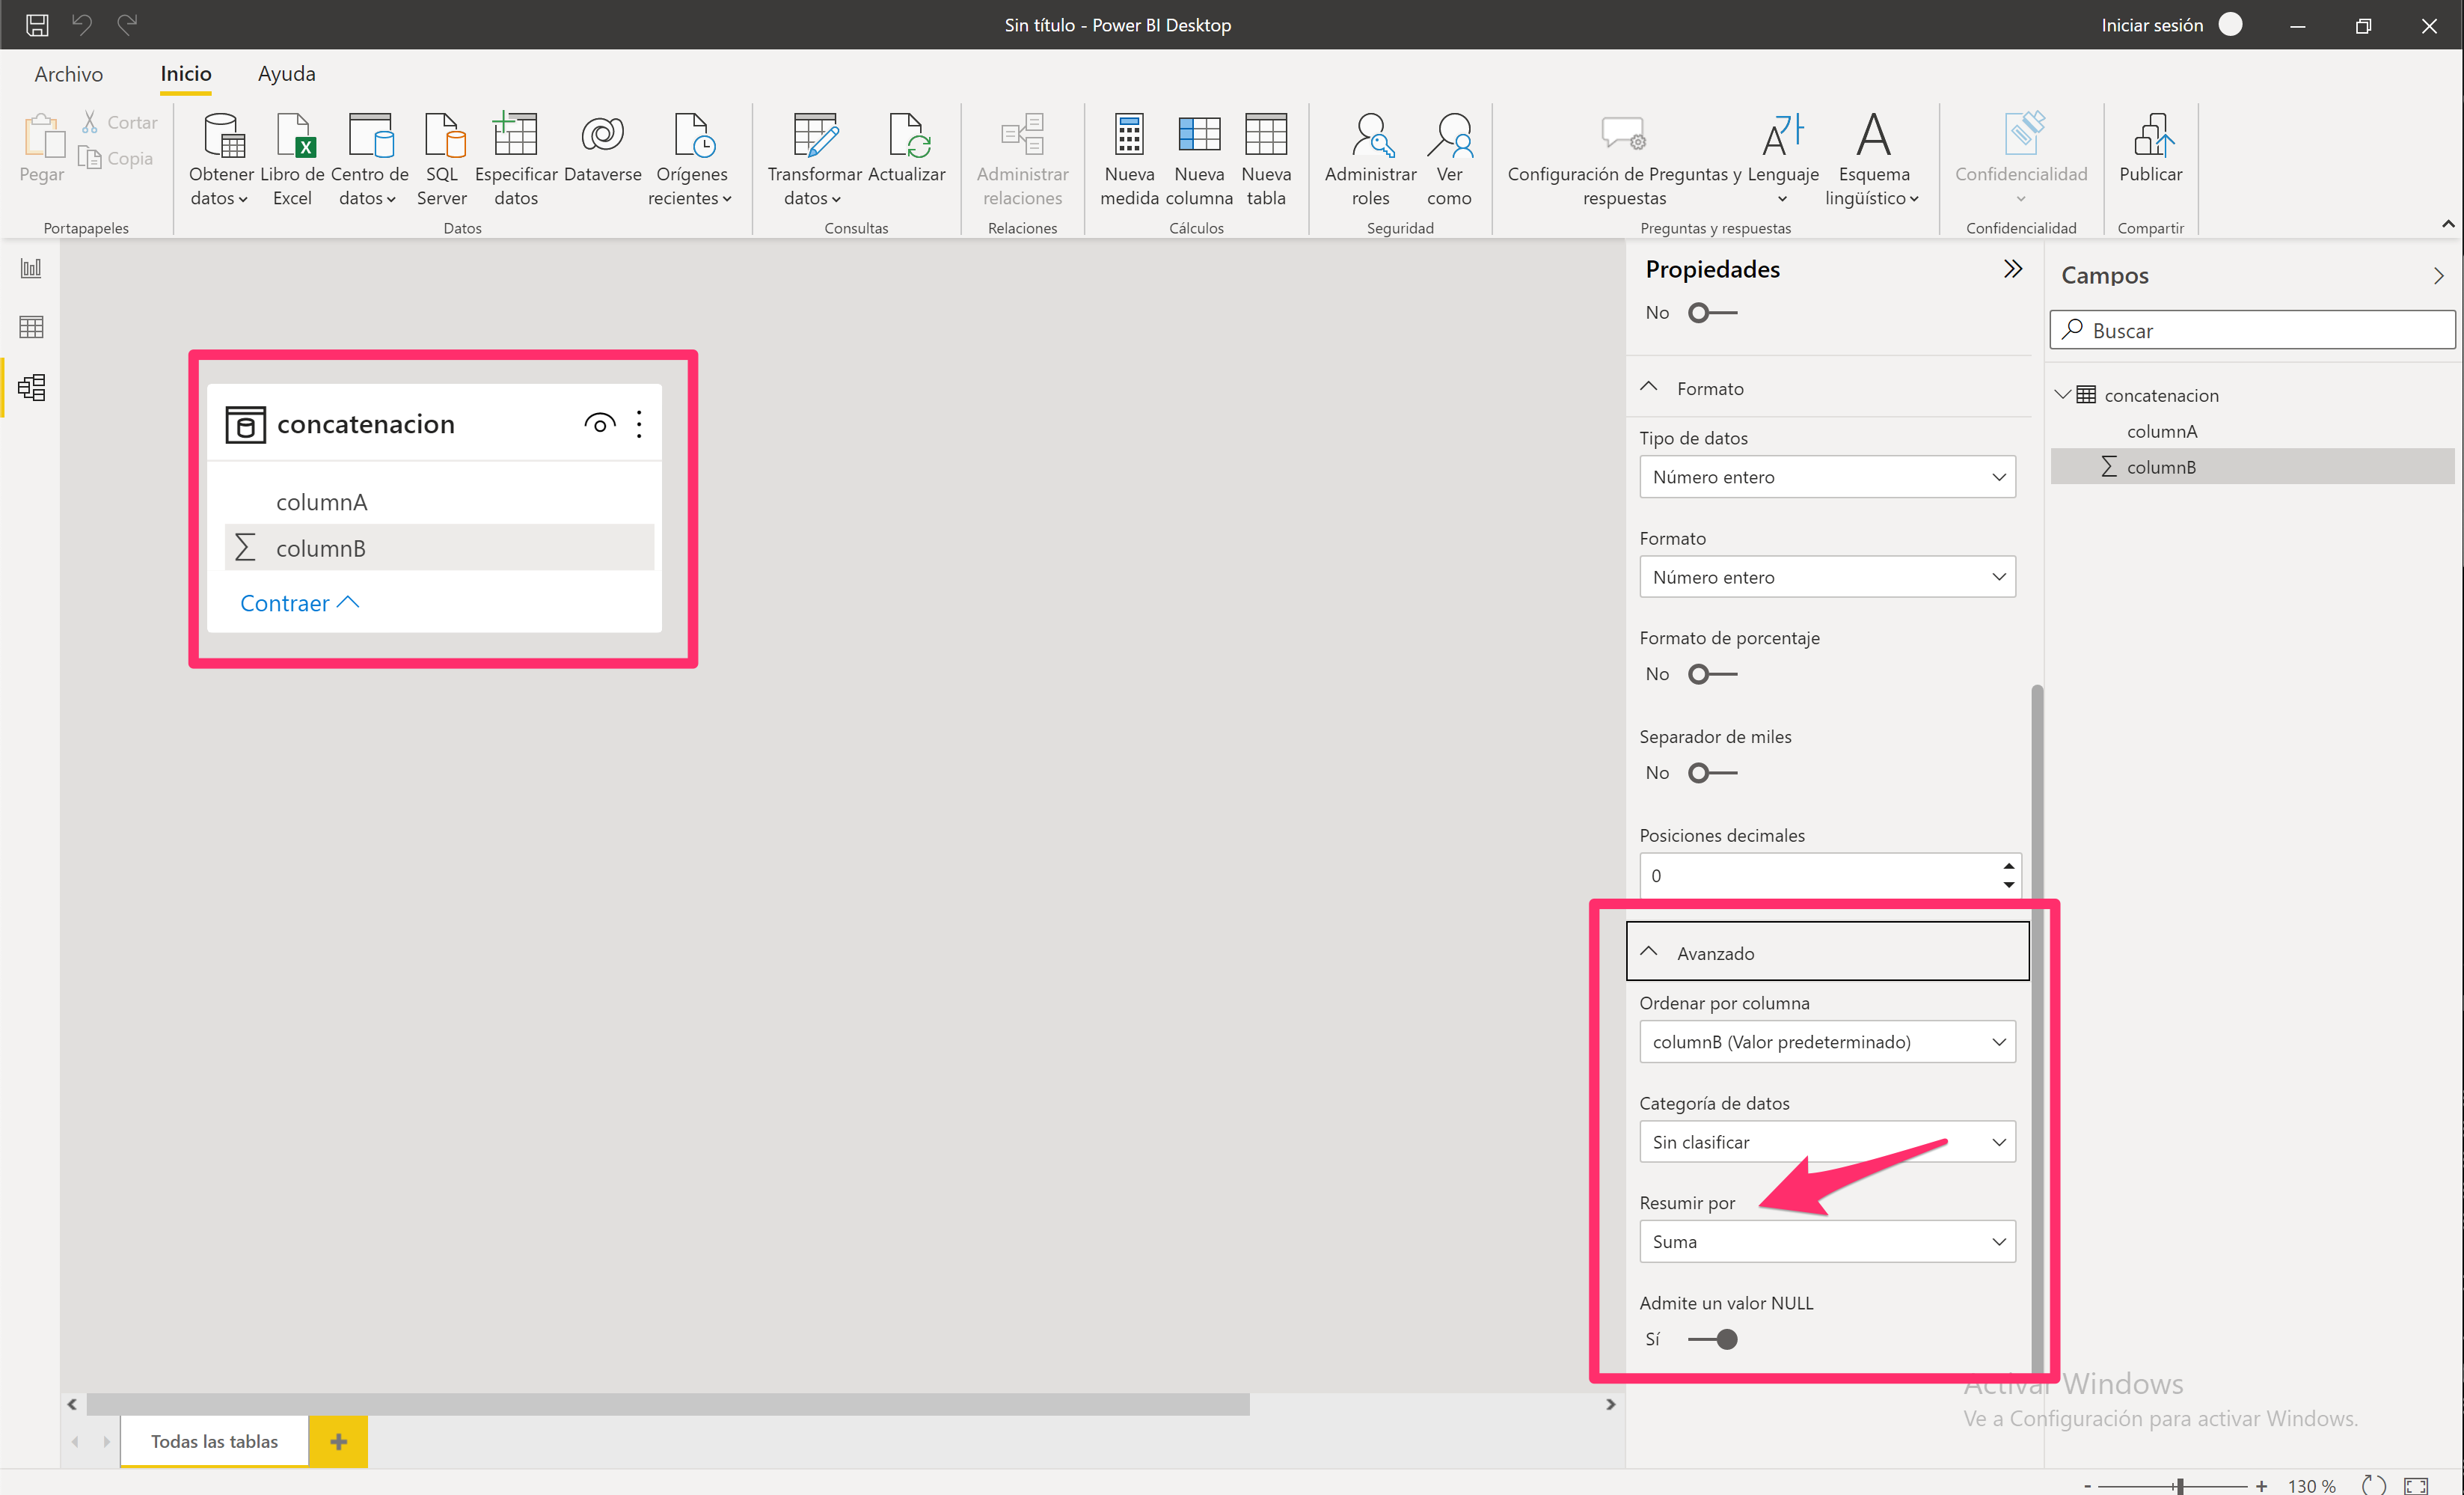Click Ver como icon
This screenshot has width=2464, height=1495.
(x=1449, y=160)
